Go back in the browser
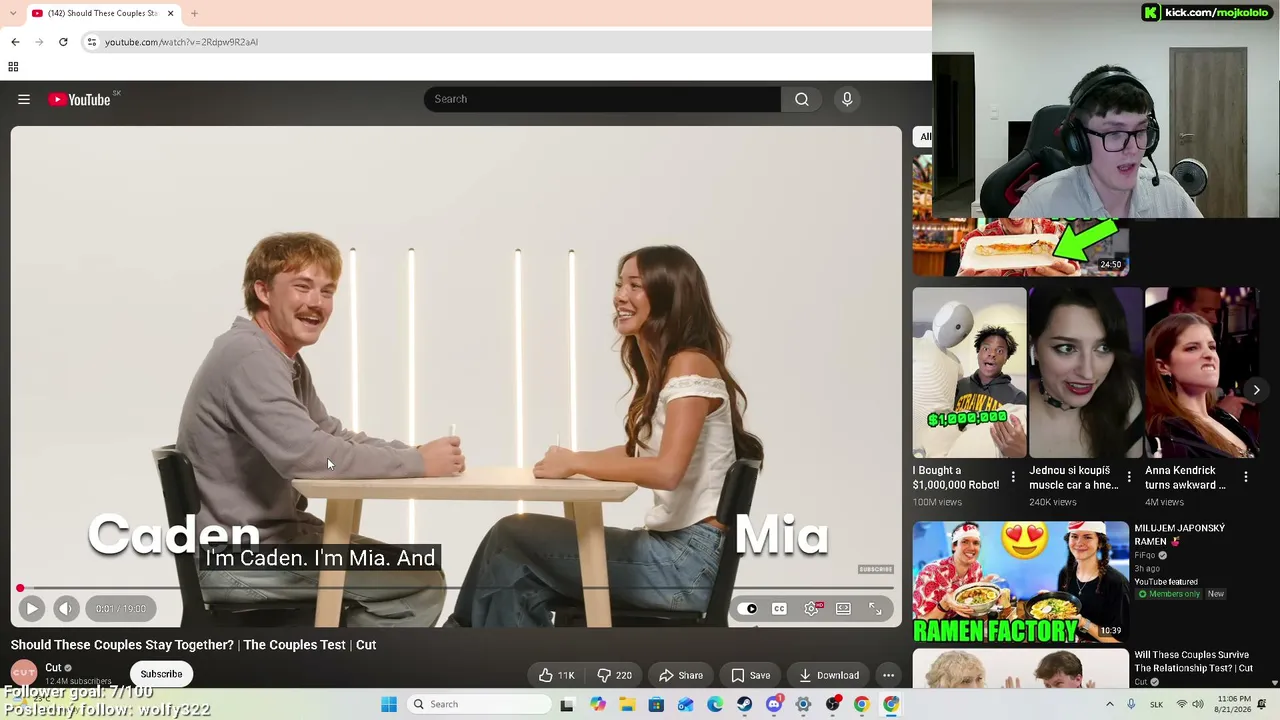1280x720 pixels. 15,42
